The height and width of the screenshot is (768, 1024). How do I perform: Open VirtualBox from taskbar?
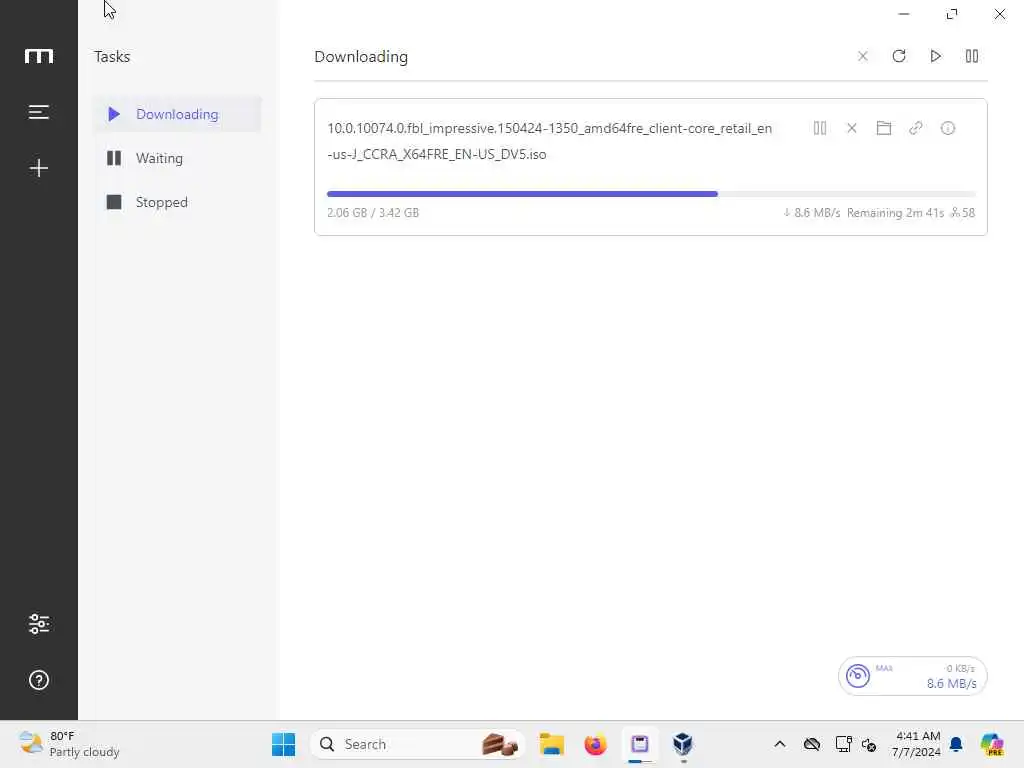(683, 744)
